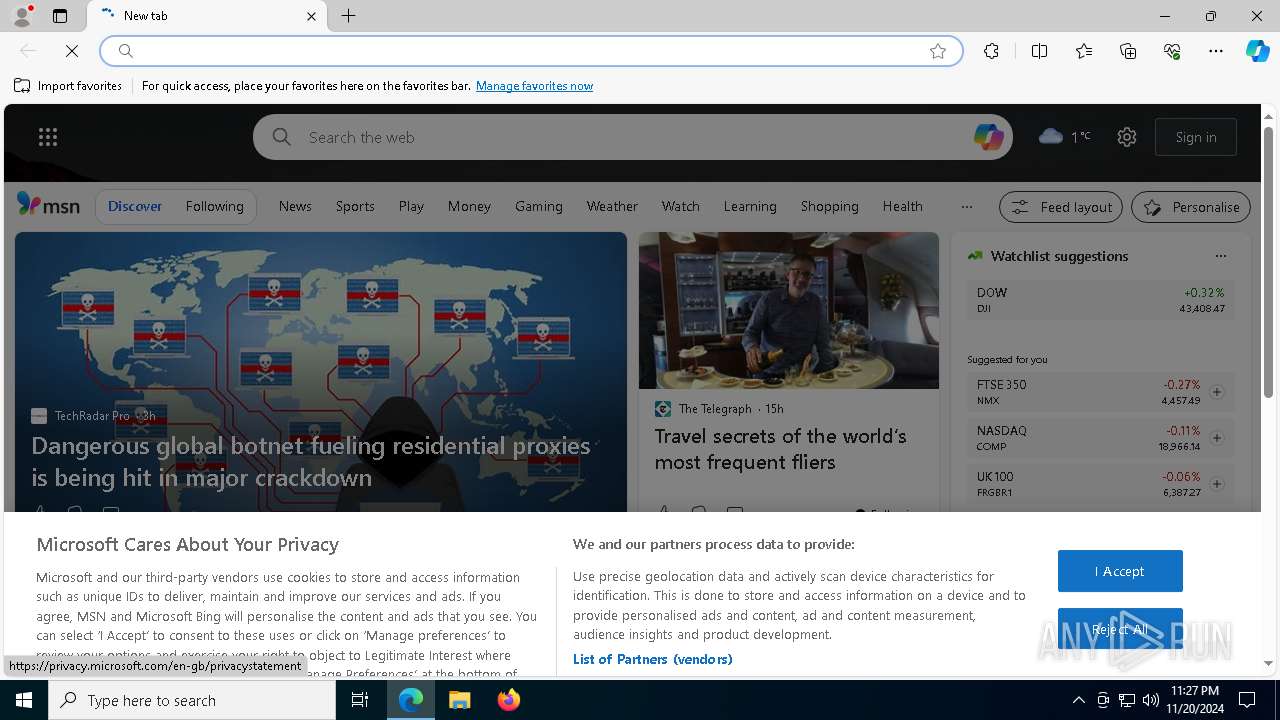Open a new tab with plus button
Screen dimensions: 1280x720
[348, 16]
